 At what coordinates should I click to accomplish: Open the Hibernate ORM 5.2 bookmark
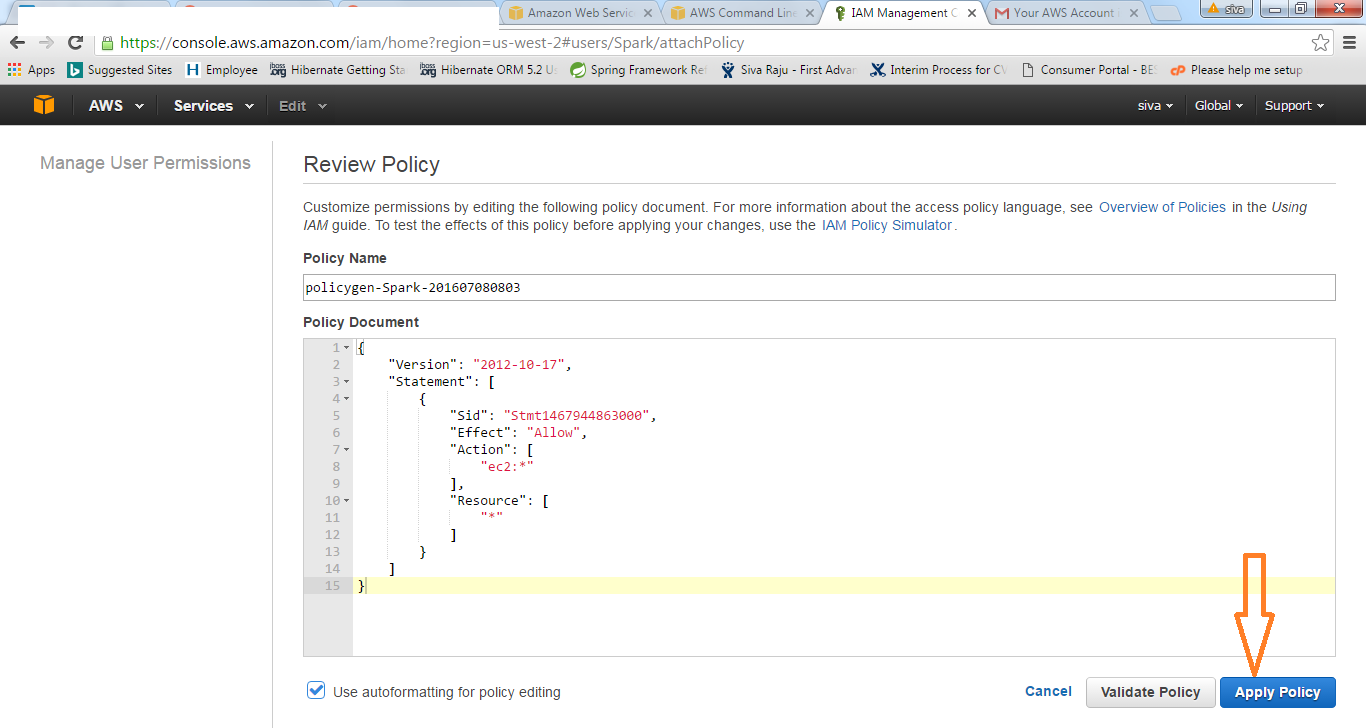489,70
